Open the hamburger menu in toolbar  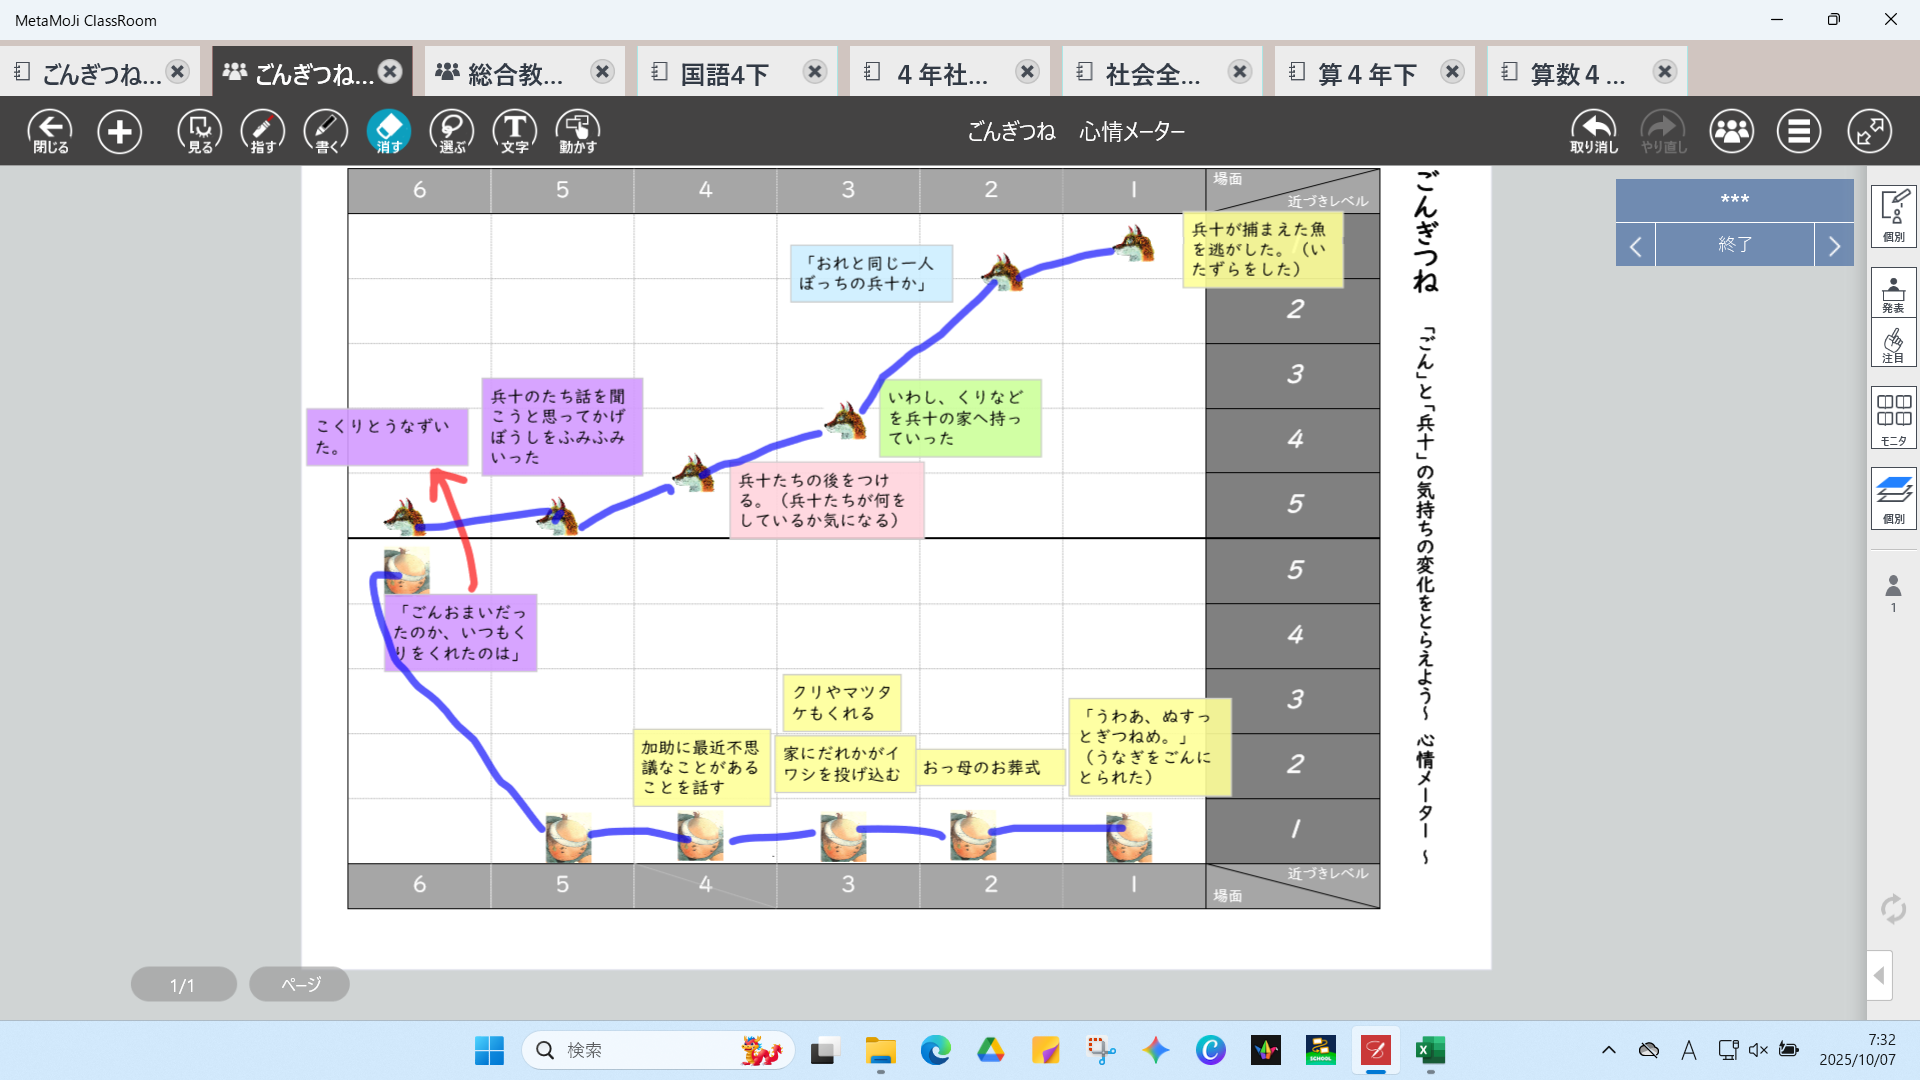pyautogui.click(x=1799, y=131)
